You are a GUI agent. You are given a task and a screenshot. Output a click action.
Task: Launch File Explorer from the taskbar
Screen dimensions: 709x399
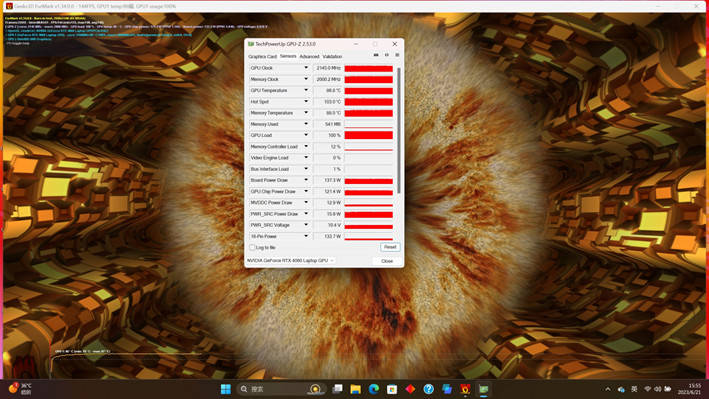[355, 389]
